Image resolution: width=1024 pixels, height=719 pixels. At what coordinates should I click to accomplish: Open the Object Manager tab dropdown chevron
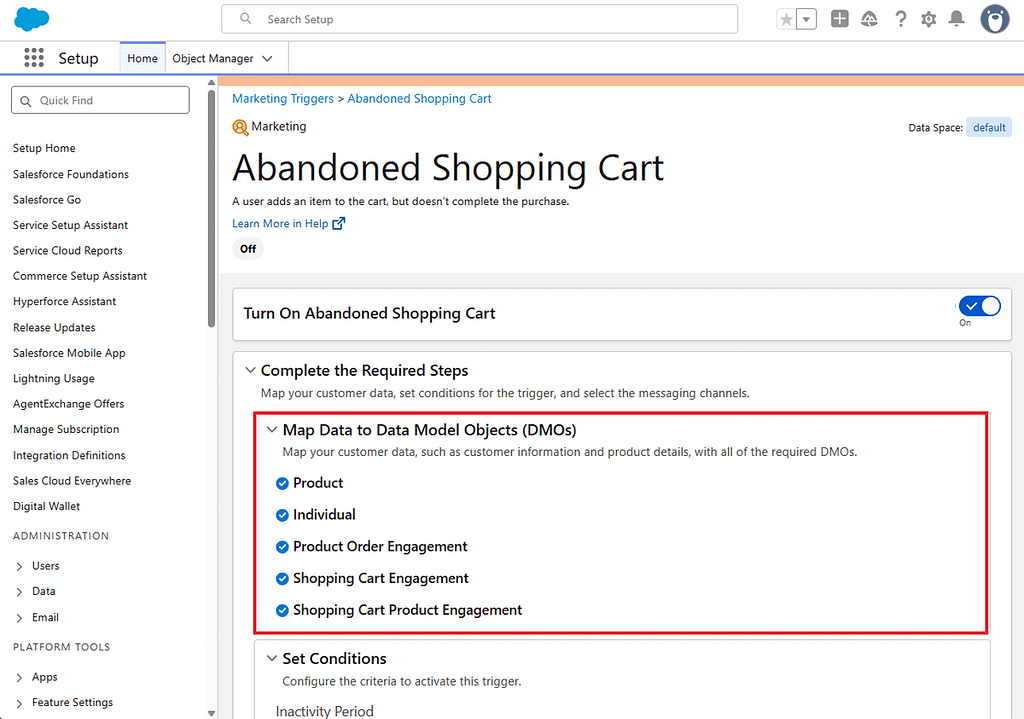click(x=267, y=58)
